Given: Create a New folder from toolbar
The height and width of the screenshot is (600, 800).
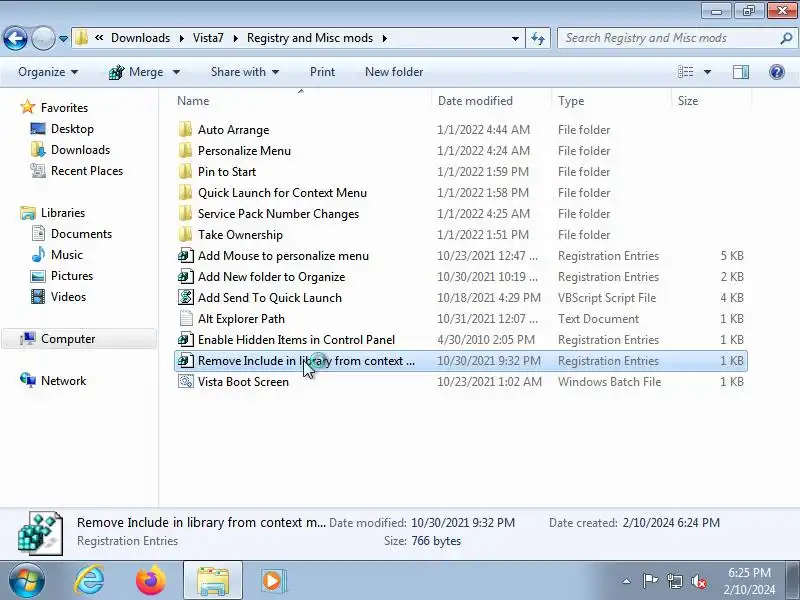Looking at the screenshot, I should [394, 72].
